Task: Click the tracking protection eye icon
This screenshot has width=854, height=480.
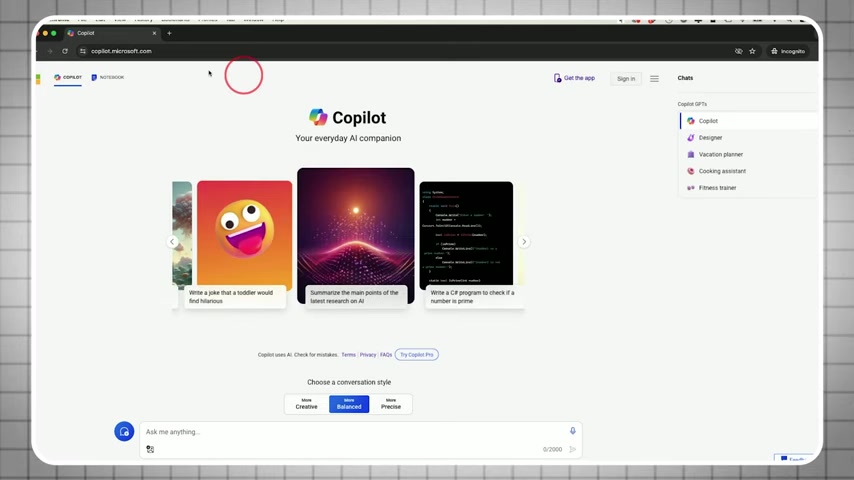Action: (x=739, y=51)
